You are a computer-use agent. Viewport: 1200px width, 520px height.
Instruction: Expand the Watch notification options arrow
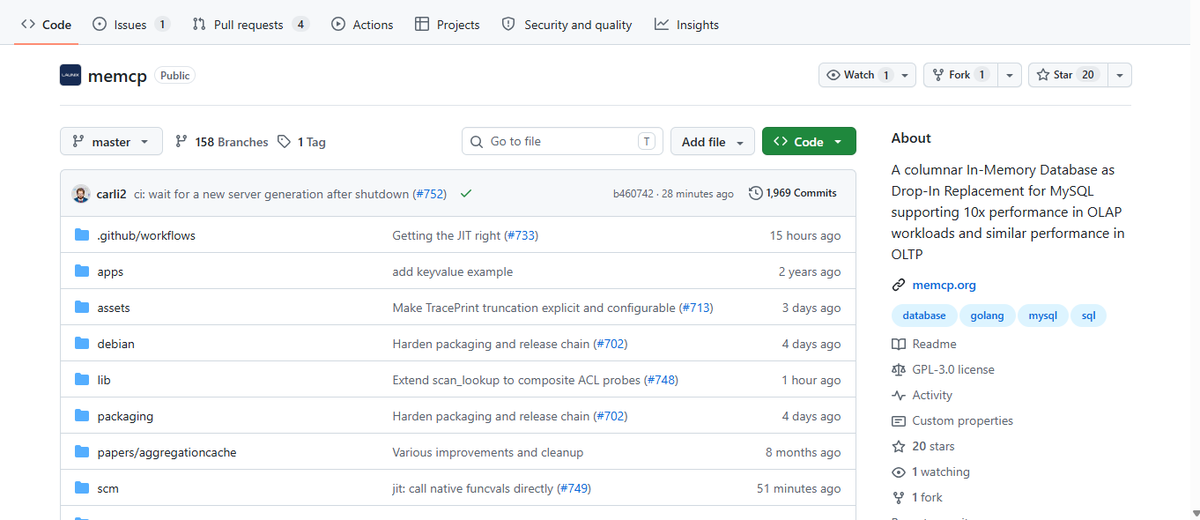click(905, 75)
